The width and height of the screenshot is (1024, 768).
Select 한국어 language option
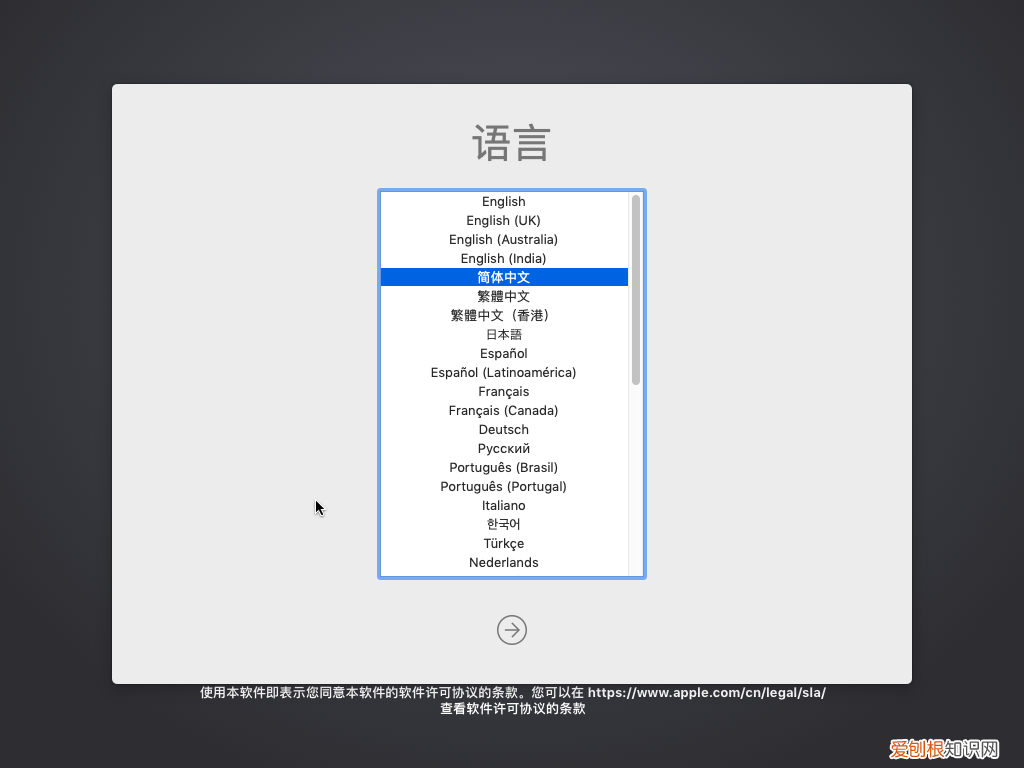point(504,525)
